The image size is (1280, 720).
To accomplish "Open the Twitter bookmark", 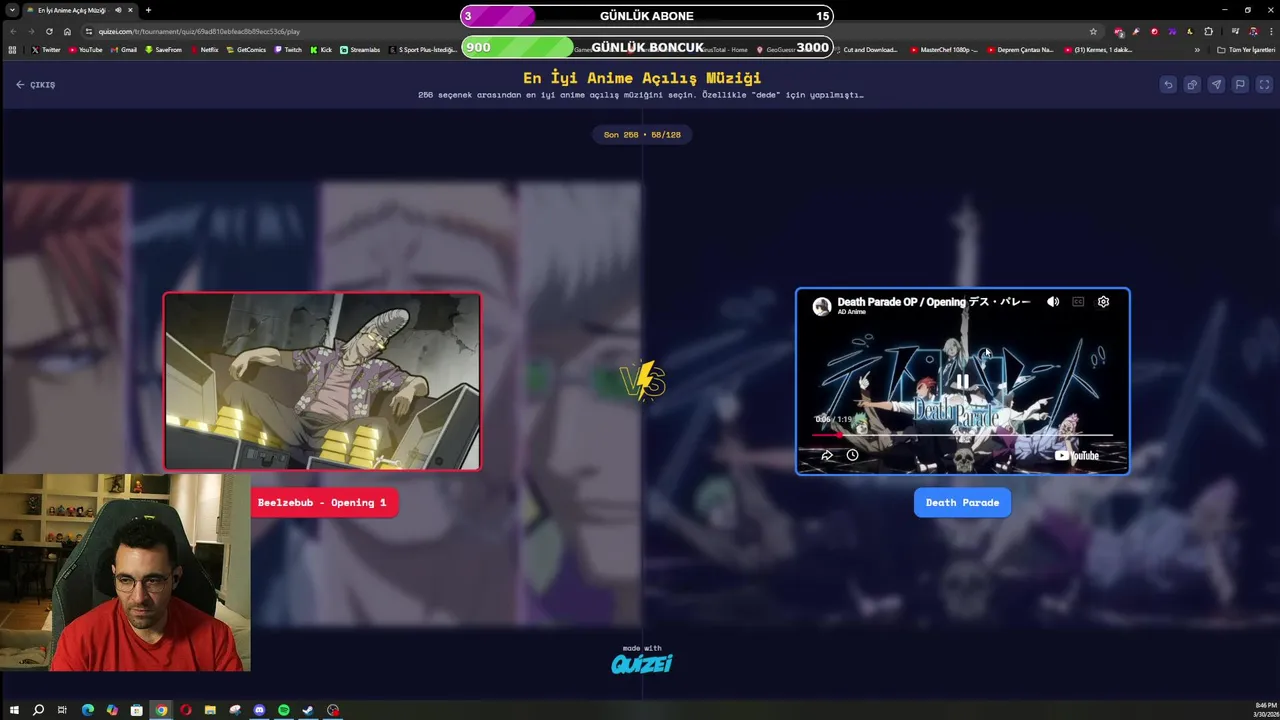I will click(x=46, y=49).
